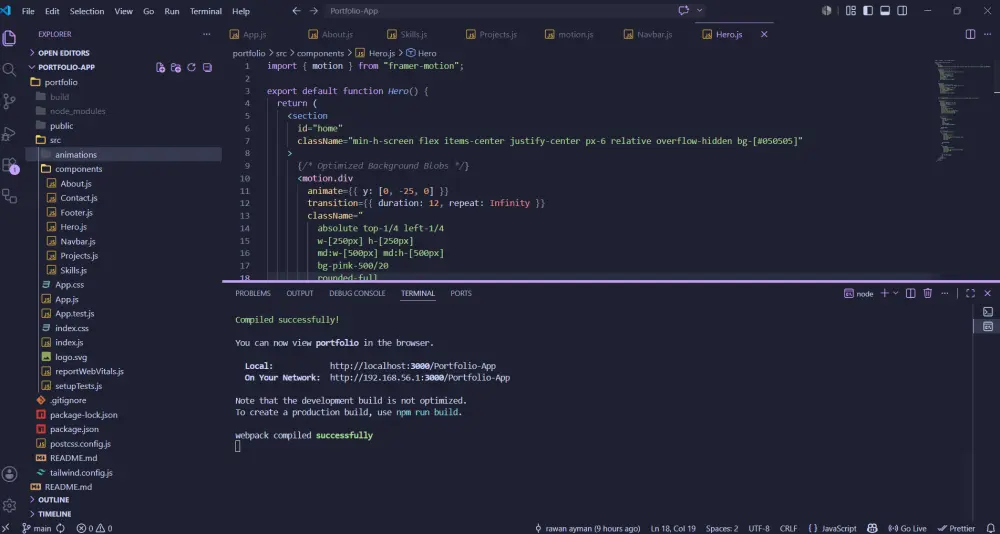Open the launch profile dropdown beside plus
1000x534 pixels.
coord(896,293)
